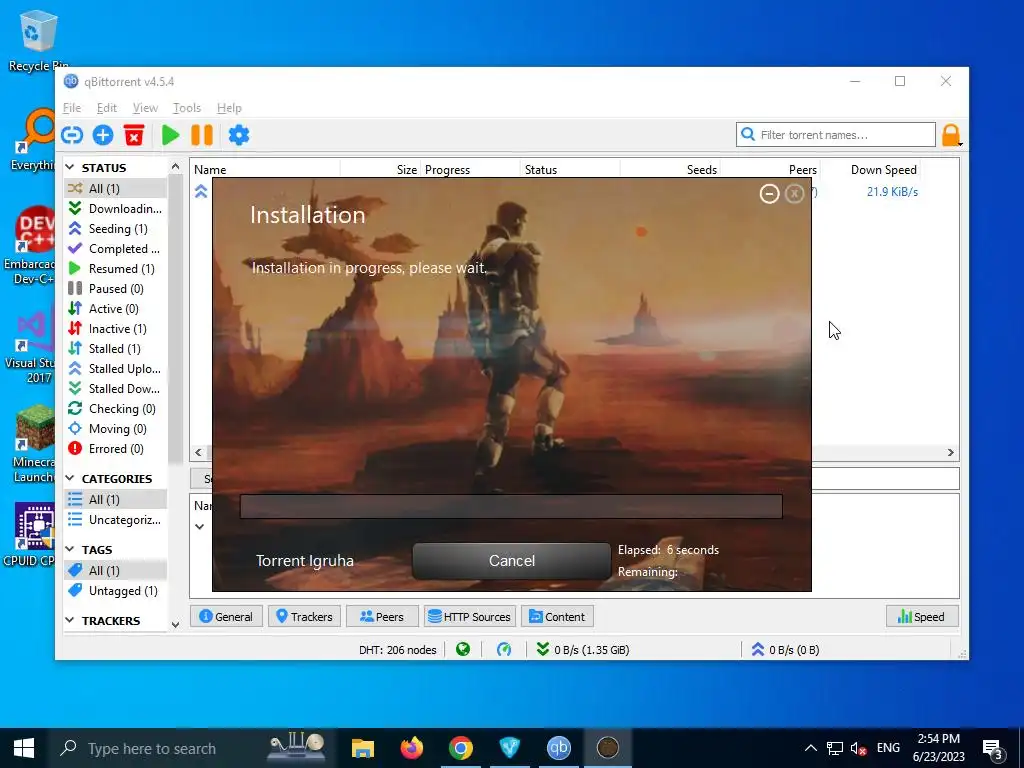The width and height of the screenshot is (1024, 768).
Task: Collapse the TRACKERS section
Action: pyautogui.click(x=70, y=620)
